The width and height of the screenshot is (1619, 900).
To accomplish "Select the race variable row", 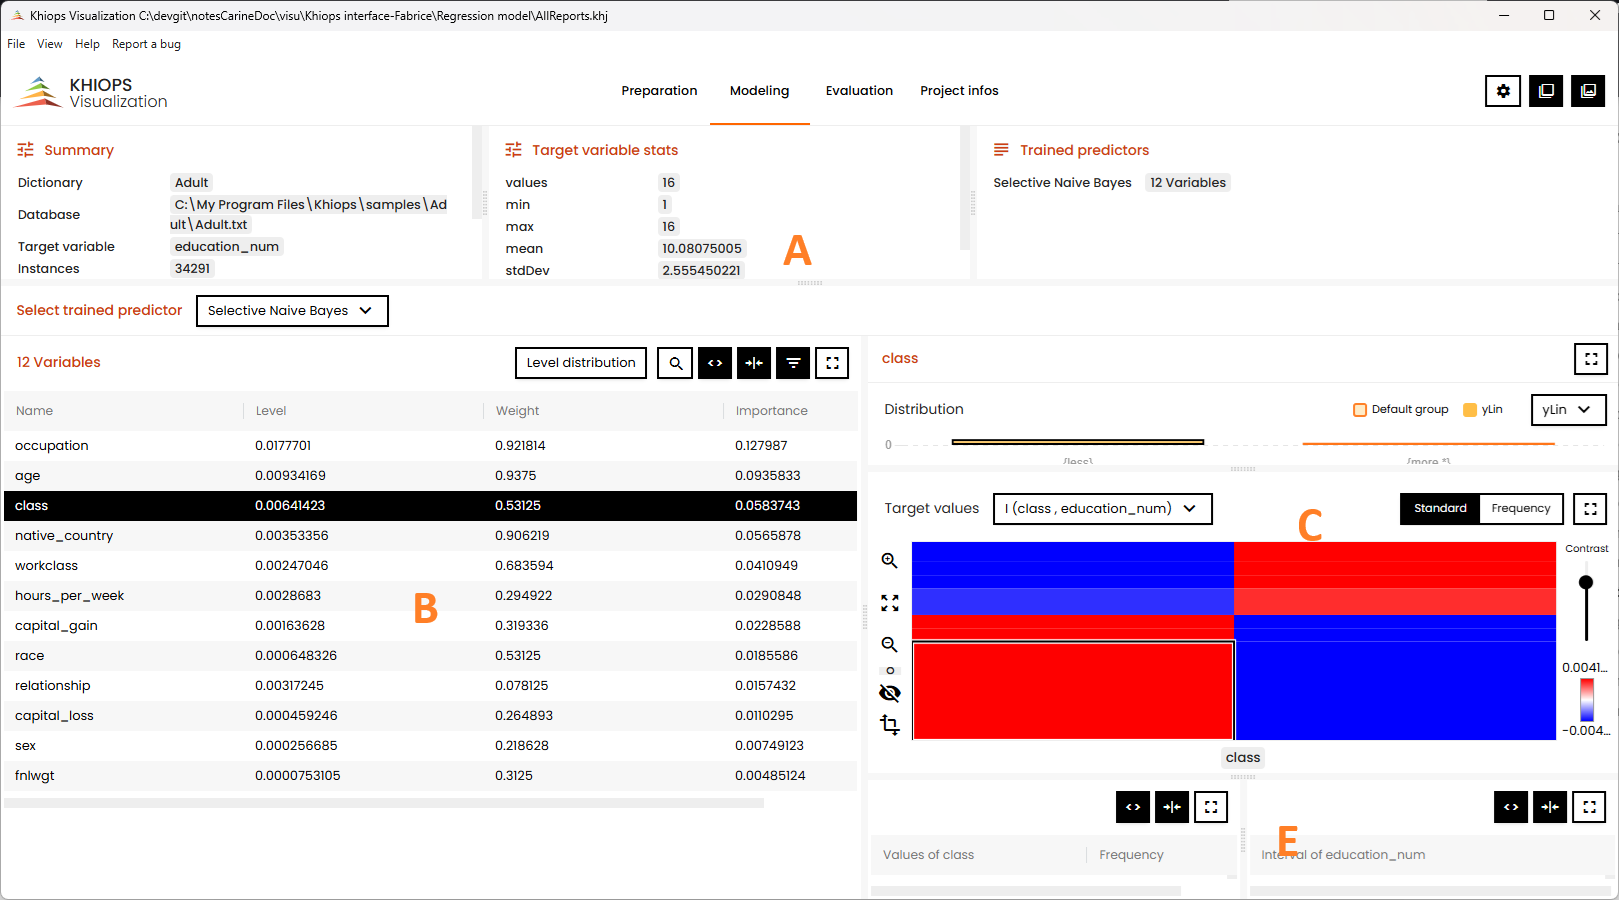I will click(x=430, y=656).
